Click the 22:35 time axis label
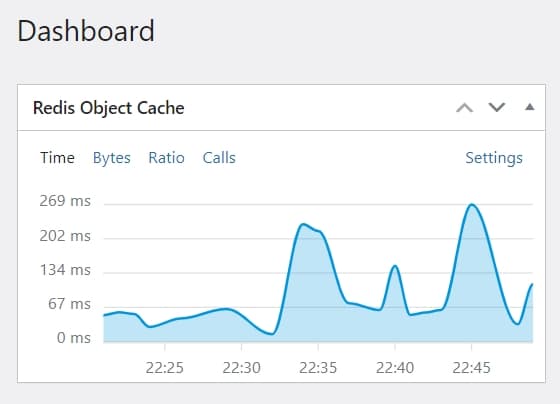Image resolution: width=560 pixels, height=404 pixels. [318, 368]
